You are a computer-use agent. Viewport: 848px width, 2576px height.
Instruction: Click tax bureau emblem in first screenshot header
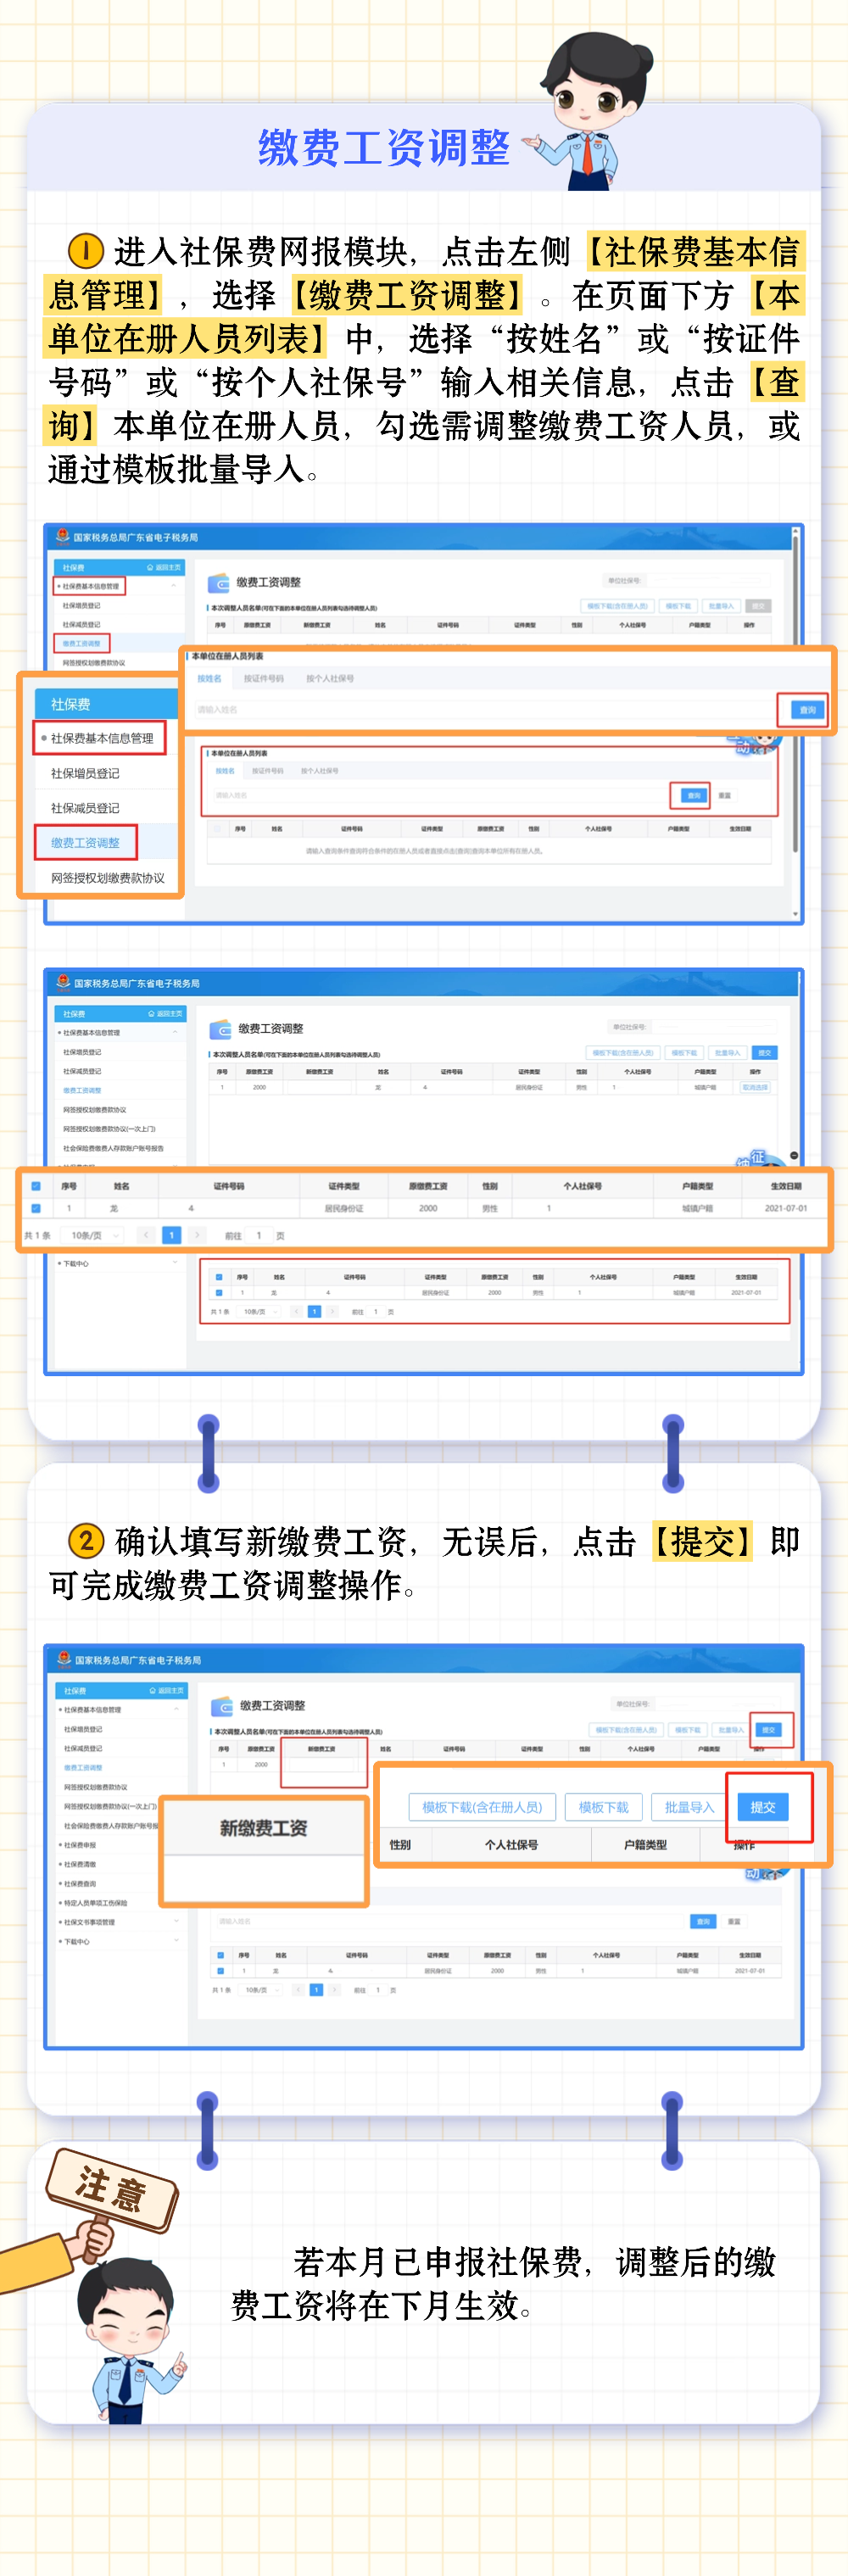coord(63,536)
